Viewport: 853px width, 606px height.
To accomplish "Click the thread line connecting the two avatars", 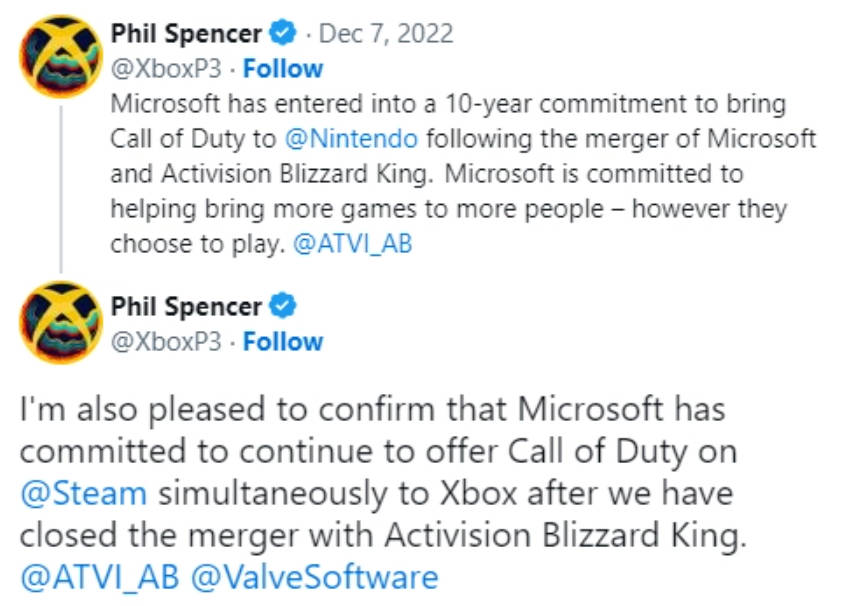I will pos(61,190).
